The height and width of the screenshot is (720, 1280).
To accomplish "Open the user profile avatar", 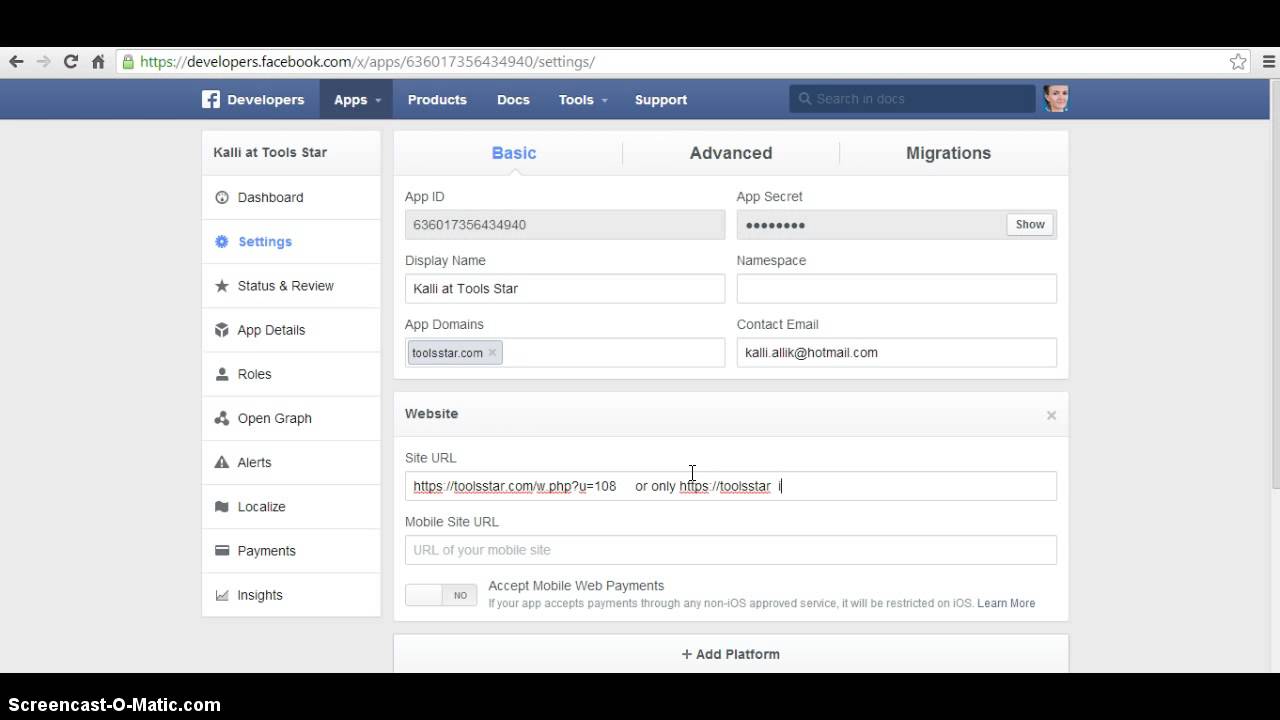I will coord(1056,98).
